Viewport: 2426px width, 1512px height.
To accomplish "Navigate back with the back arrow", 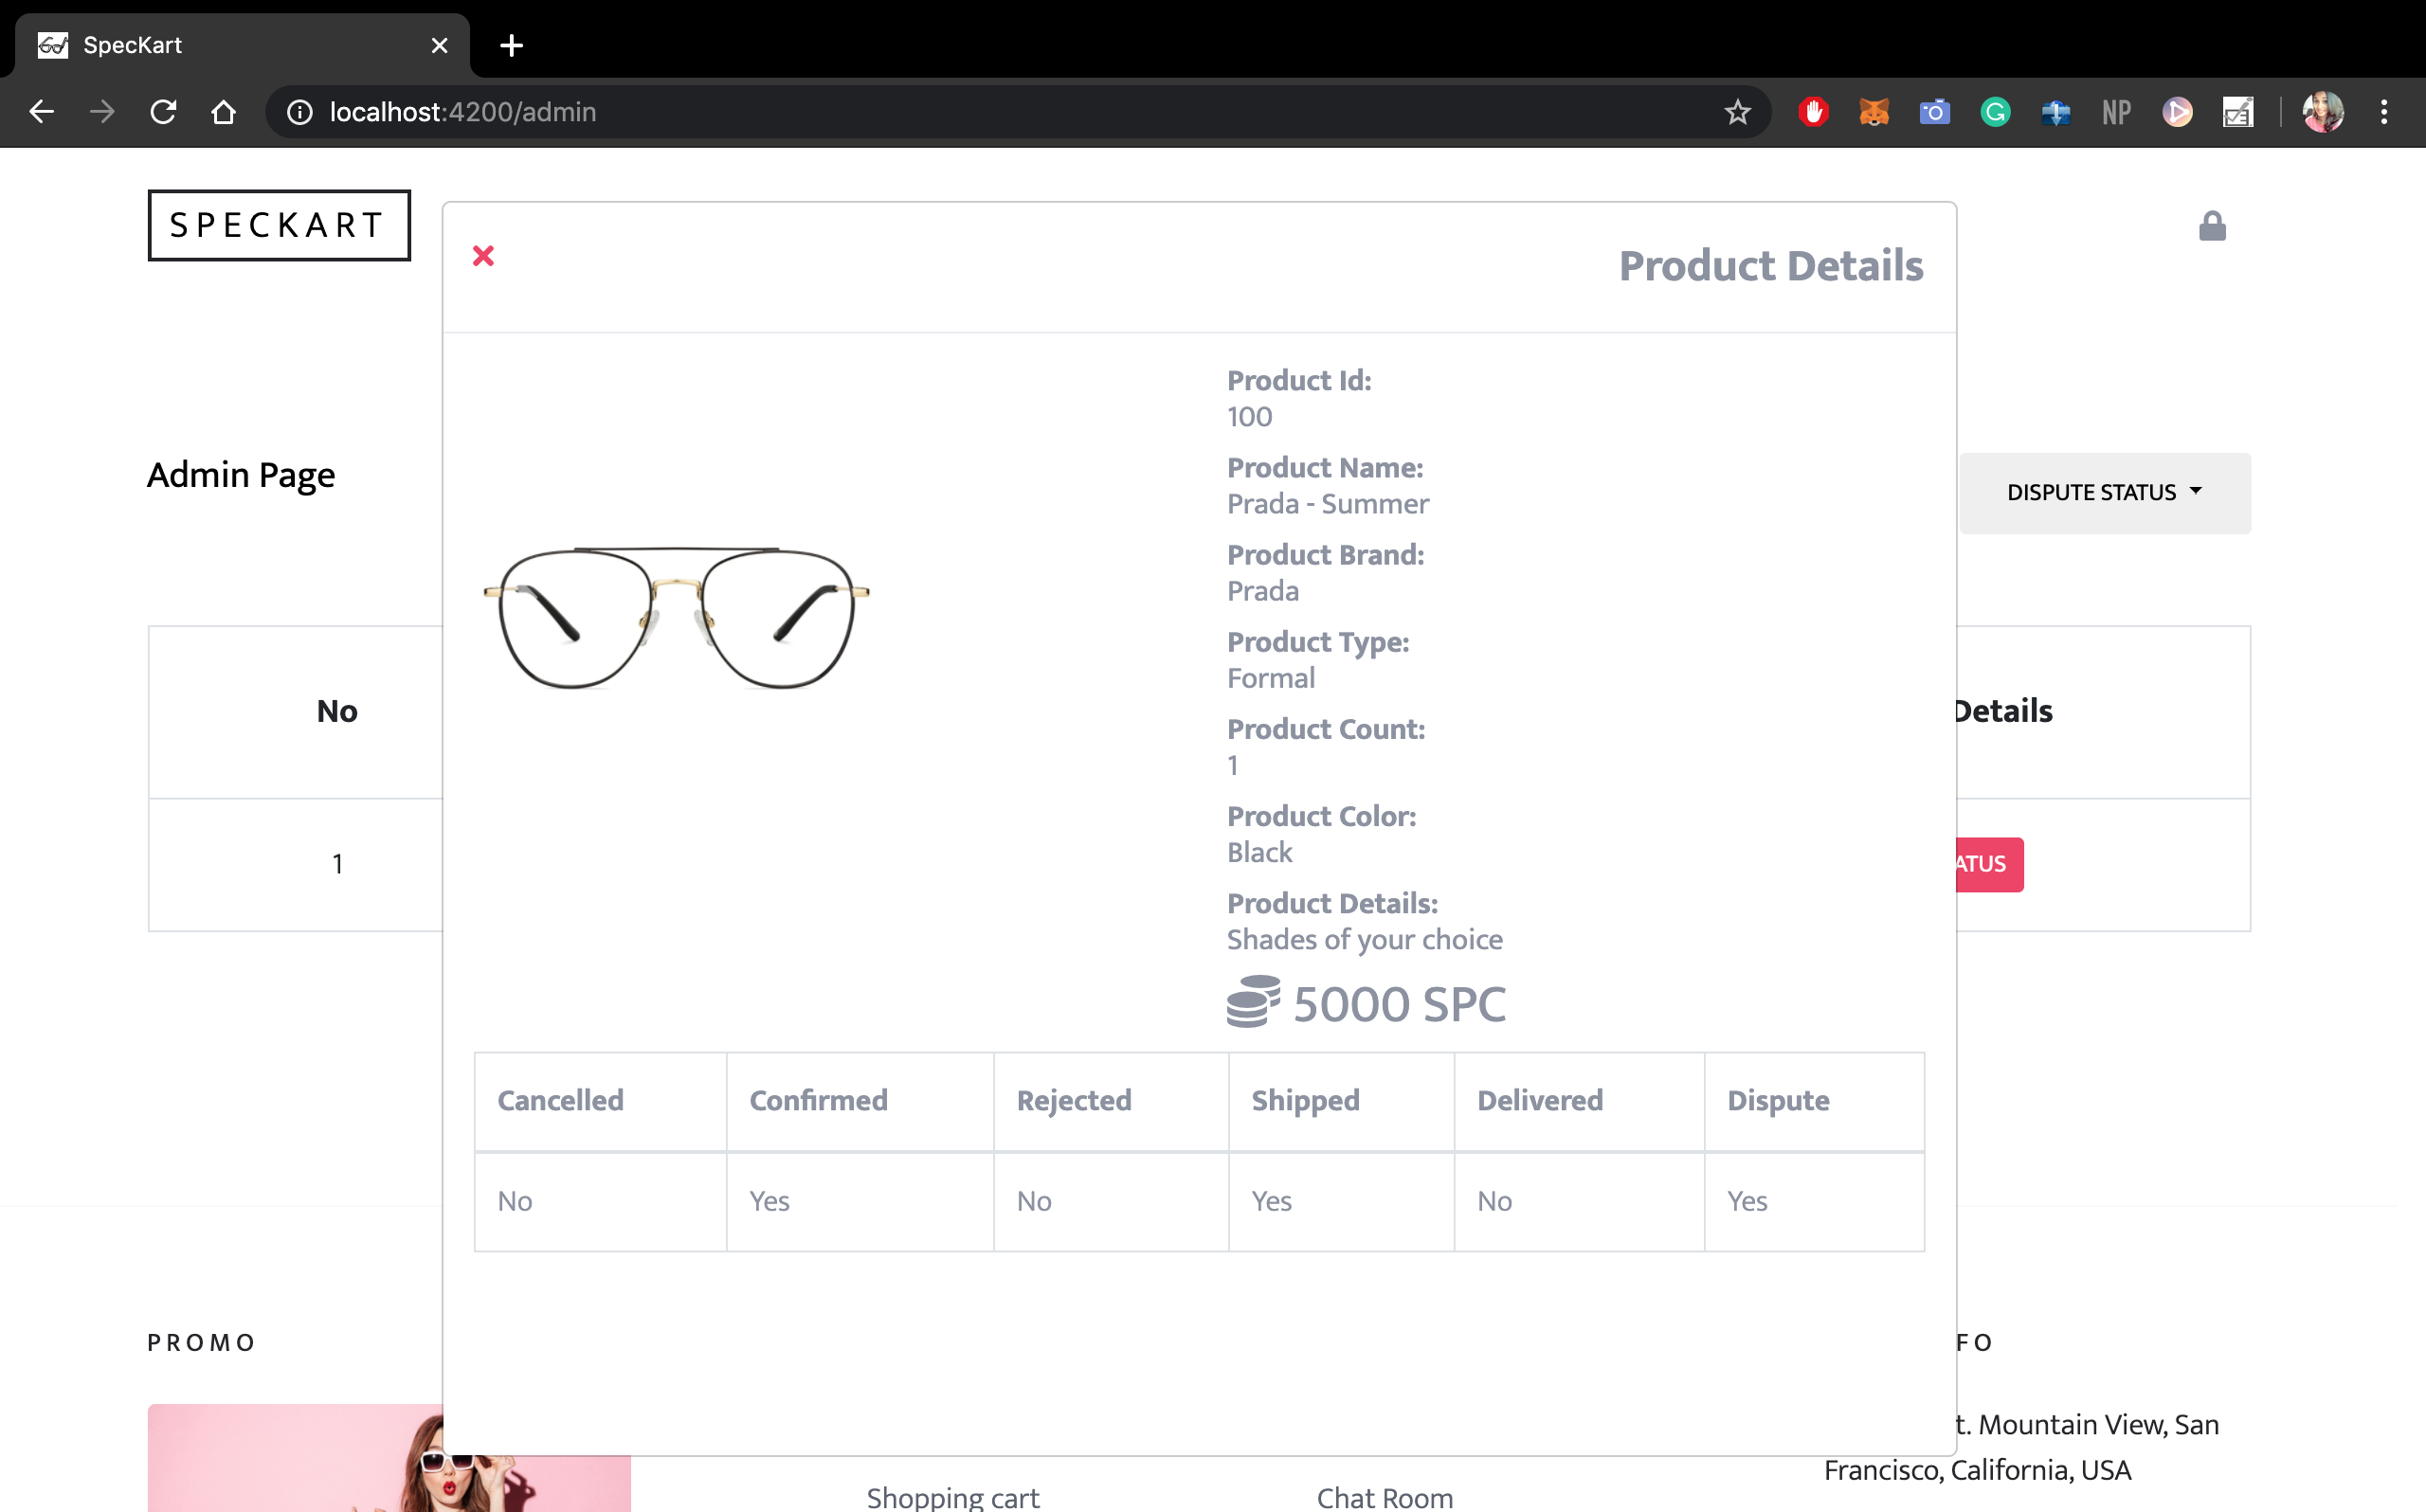I will tap(41, 112).
